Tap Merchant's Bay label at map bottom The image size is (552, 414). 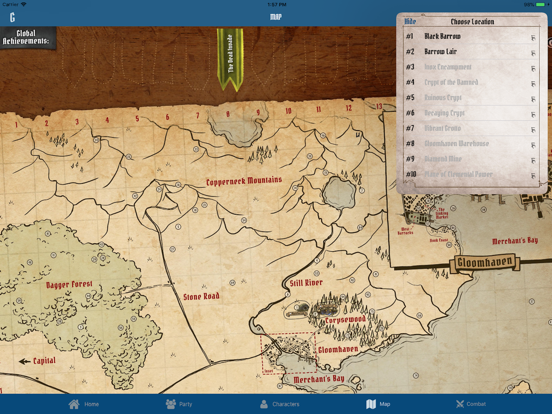(x=319, y=380)
